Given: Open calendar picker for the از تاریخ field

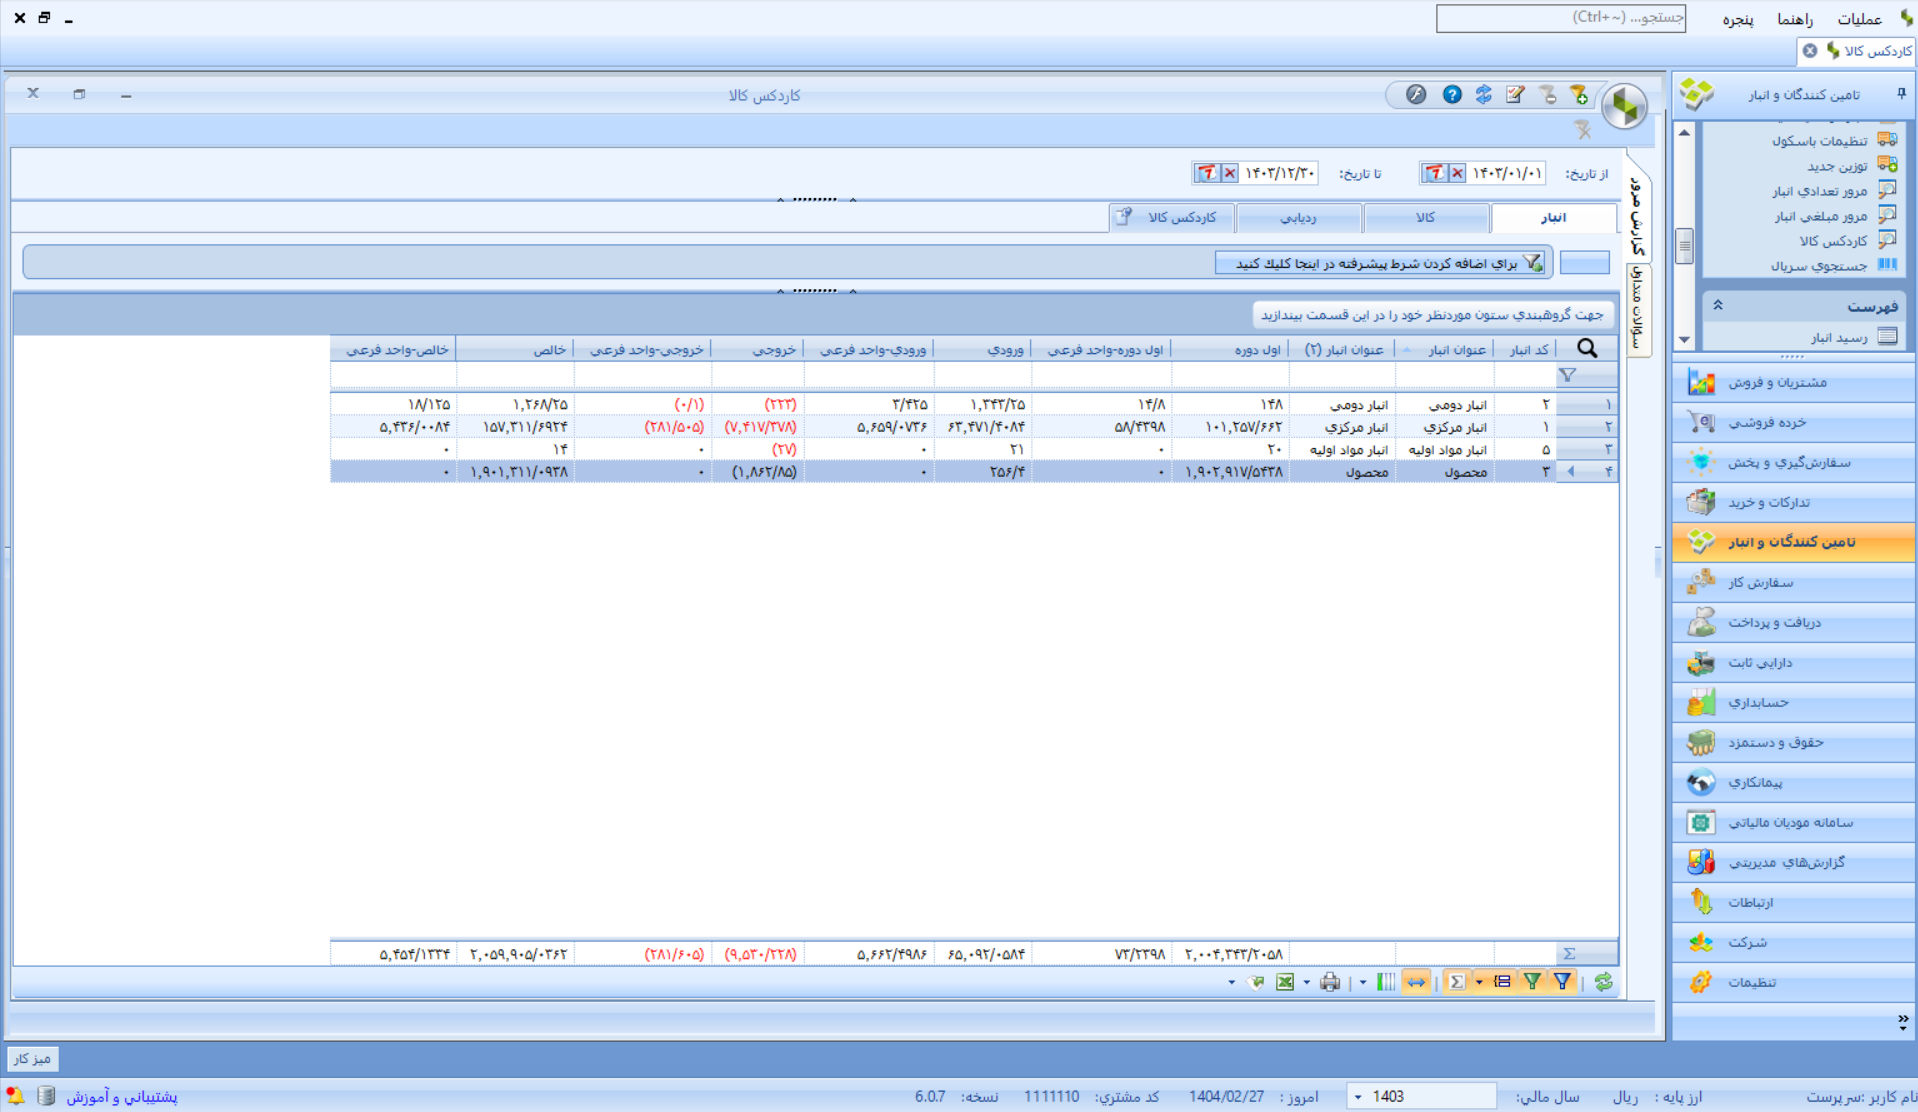Looking at the screenshot, I should point(1435,173).
